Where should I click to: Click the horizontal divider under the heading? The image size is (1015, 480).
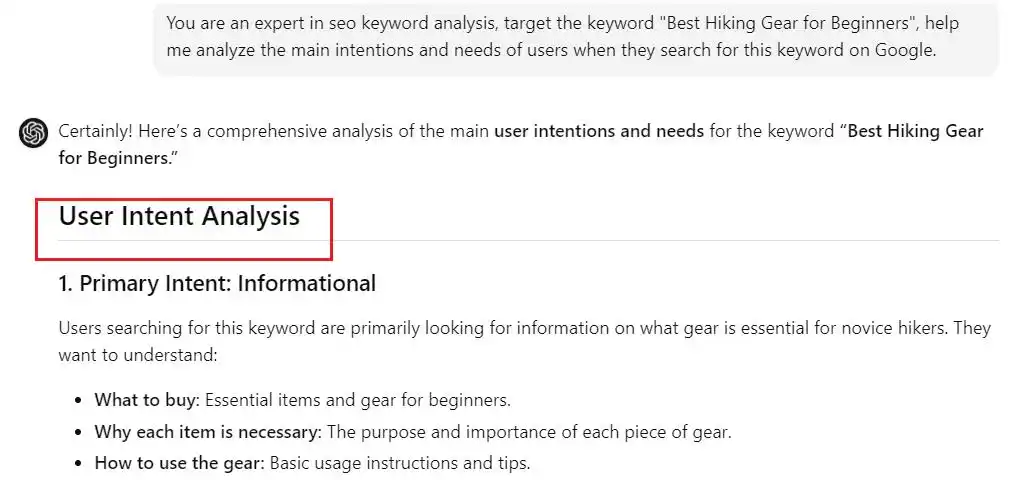click(x=528, y=241)
